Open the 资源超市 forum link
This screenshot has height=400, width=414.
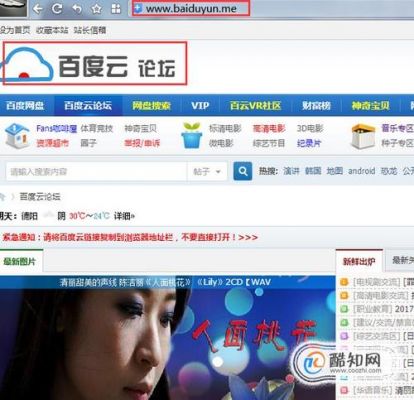click(x=53, y=143)
